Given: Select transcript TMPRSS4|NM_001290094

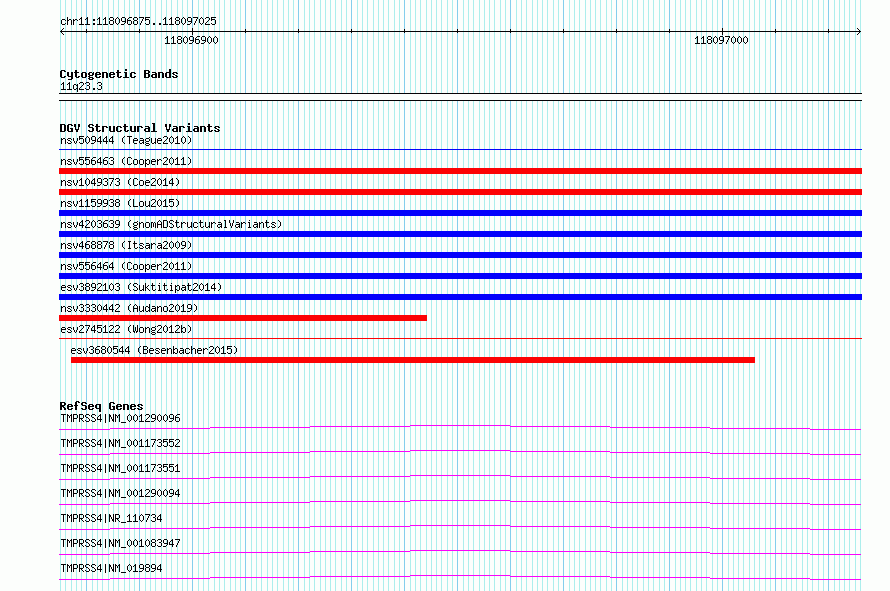Looking at the screenshot, I should click(x=120, y=493).
